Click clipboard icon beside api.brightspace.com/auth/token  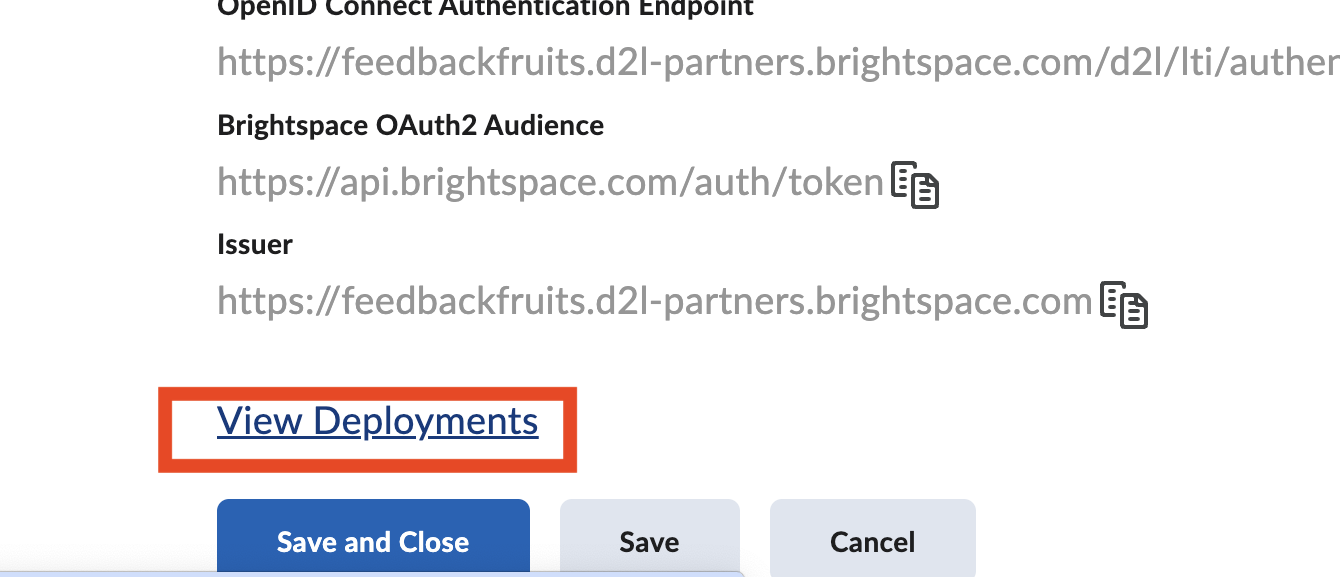[915, 185]
